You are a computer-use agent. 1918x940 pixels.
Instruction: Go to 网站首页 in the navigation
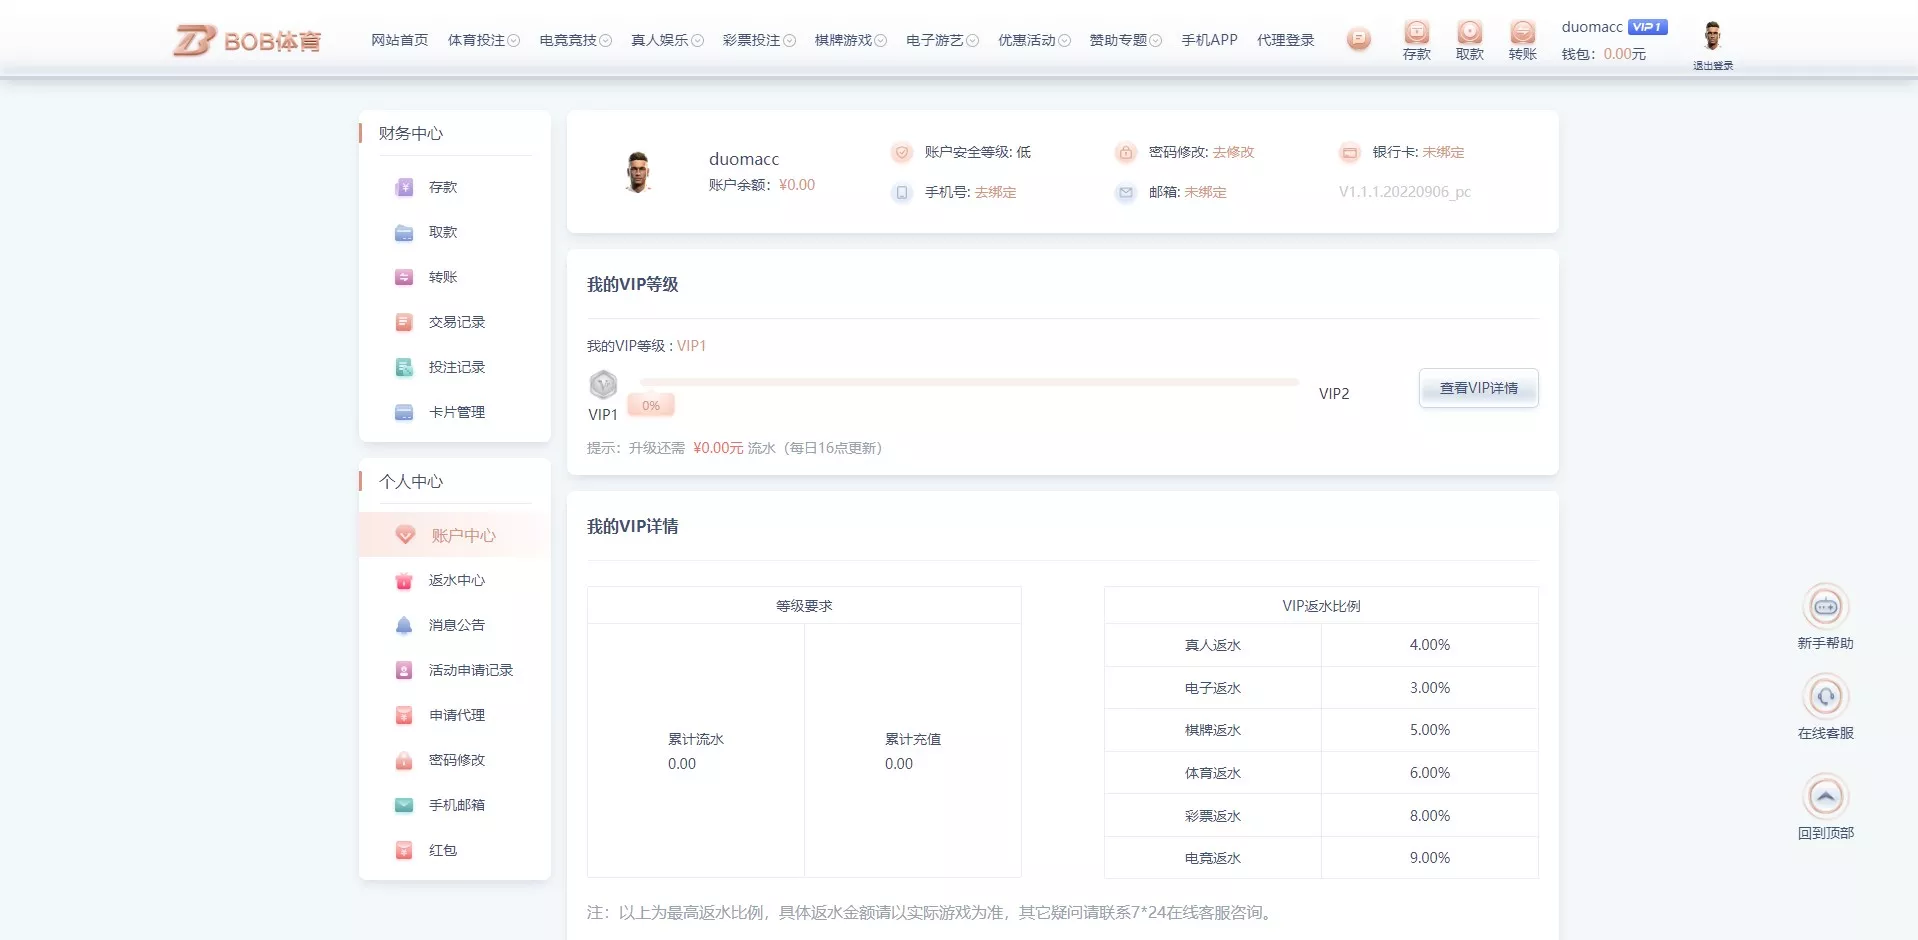click(398, 40)
